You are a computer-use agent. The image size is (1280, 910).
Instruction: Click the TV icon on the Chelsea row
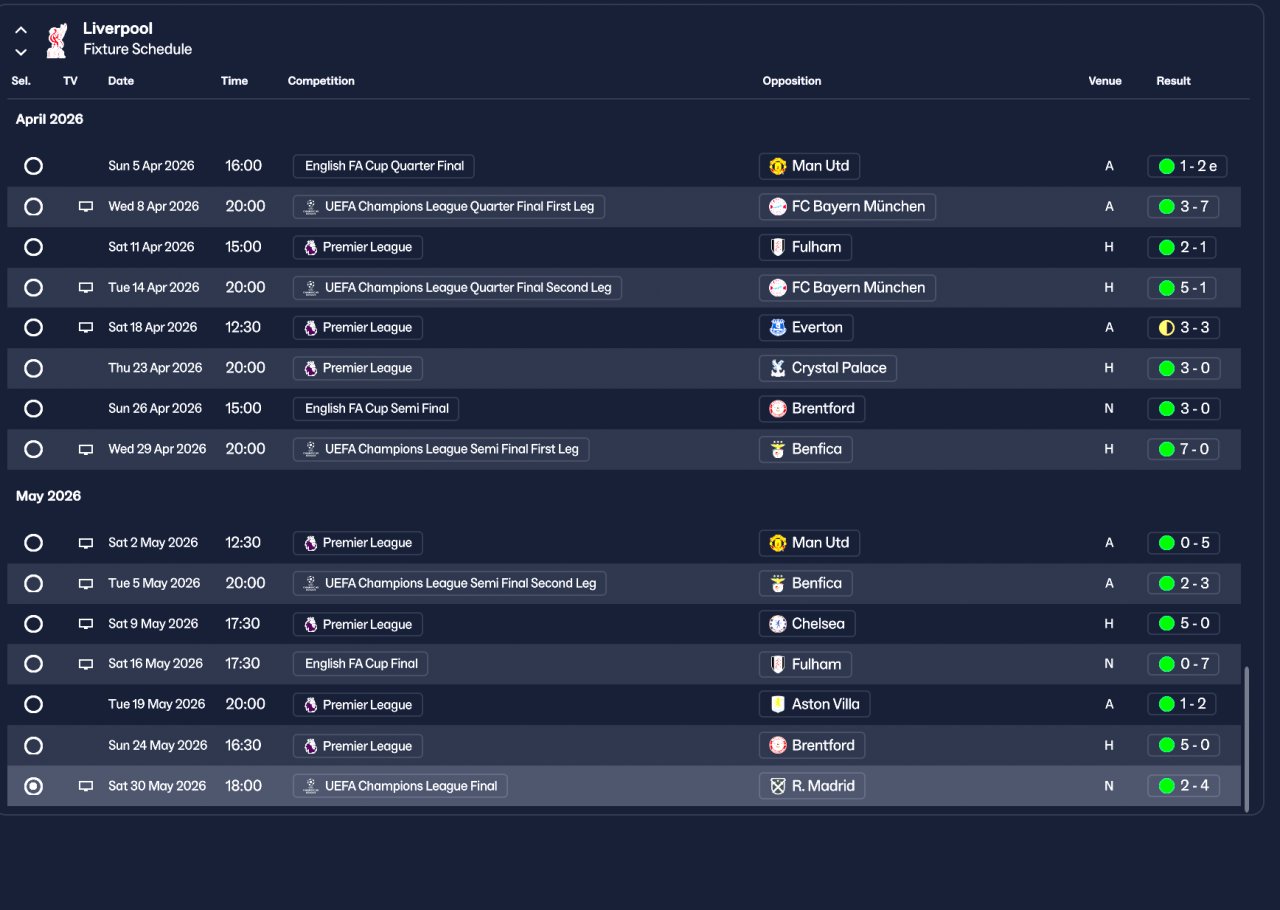coord(86,624)
